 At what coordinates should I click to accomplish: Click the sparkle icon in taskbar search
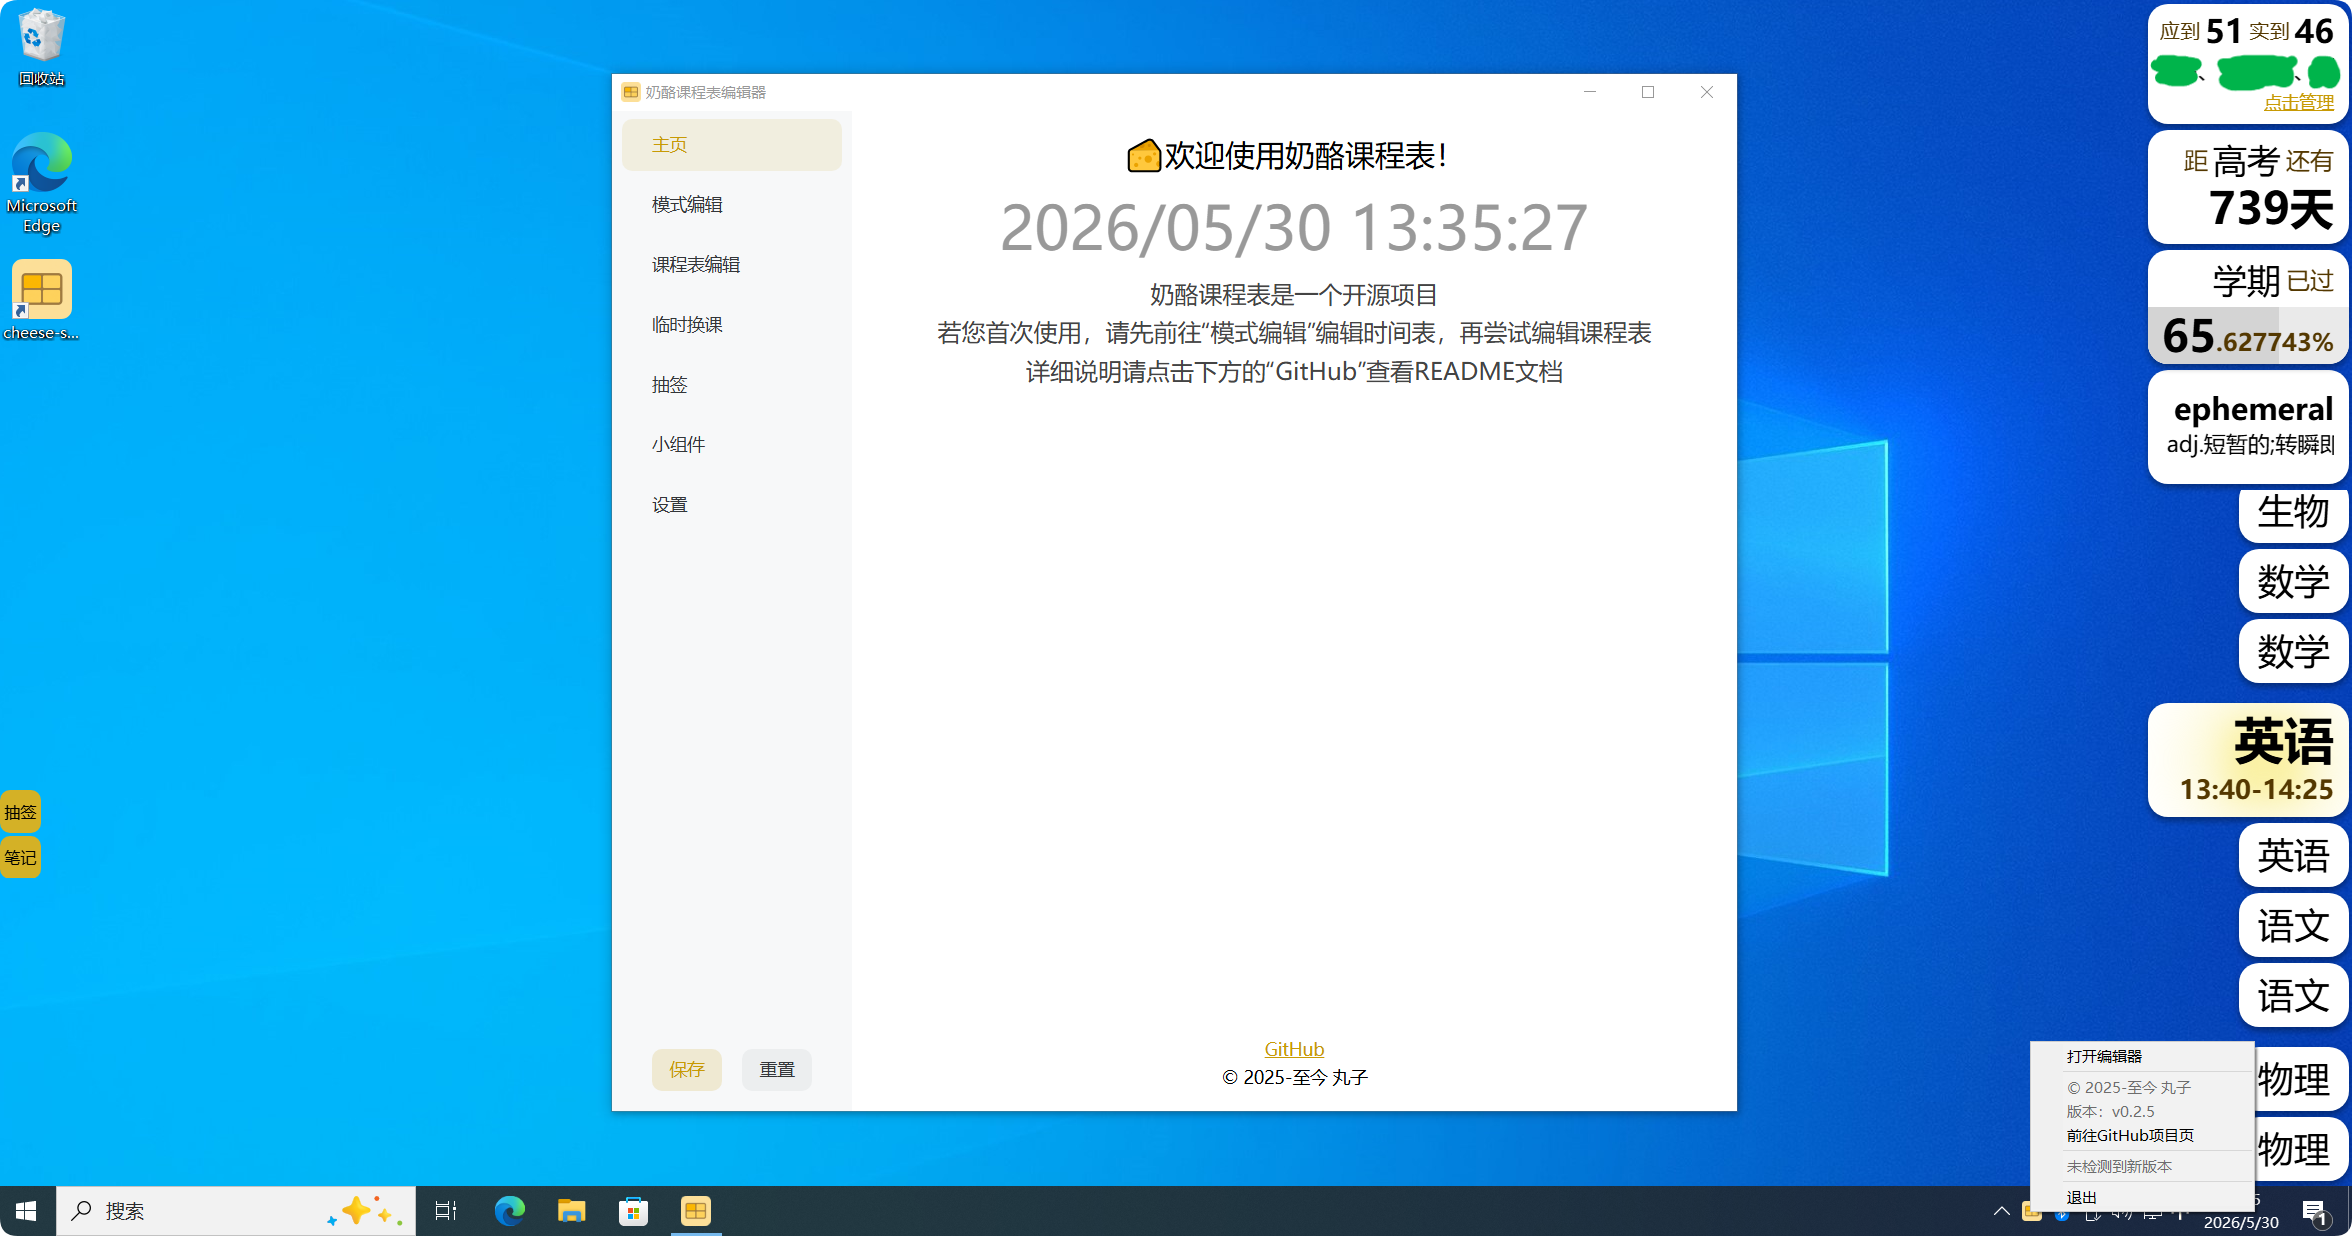point(364,1211)
